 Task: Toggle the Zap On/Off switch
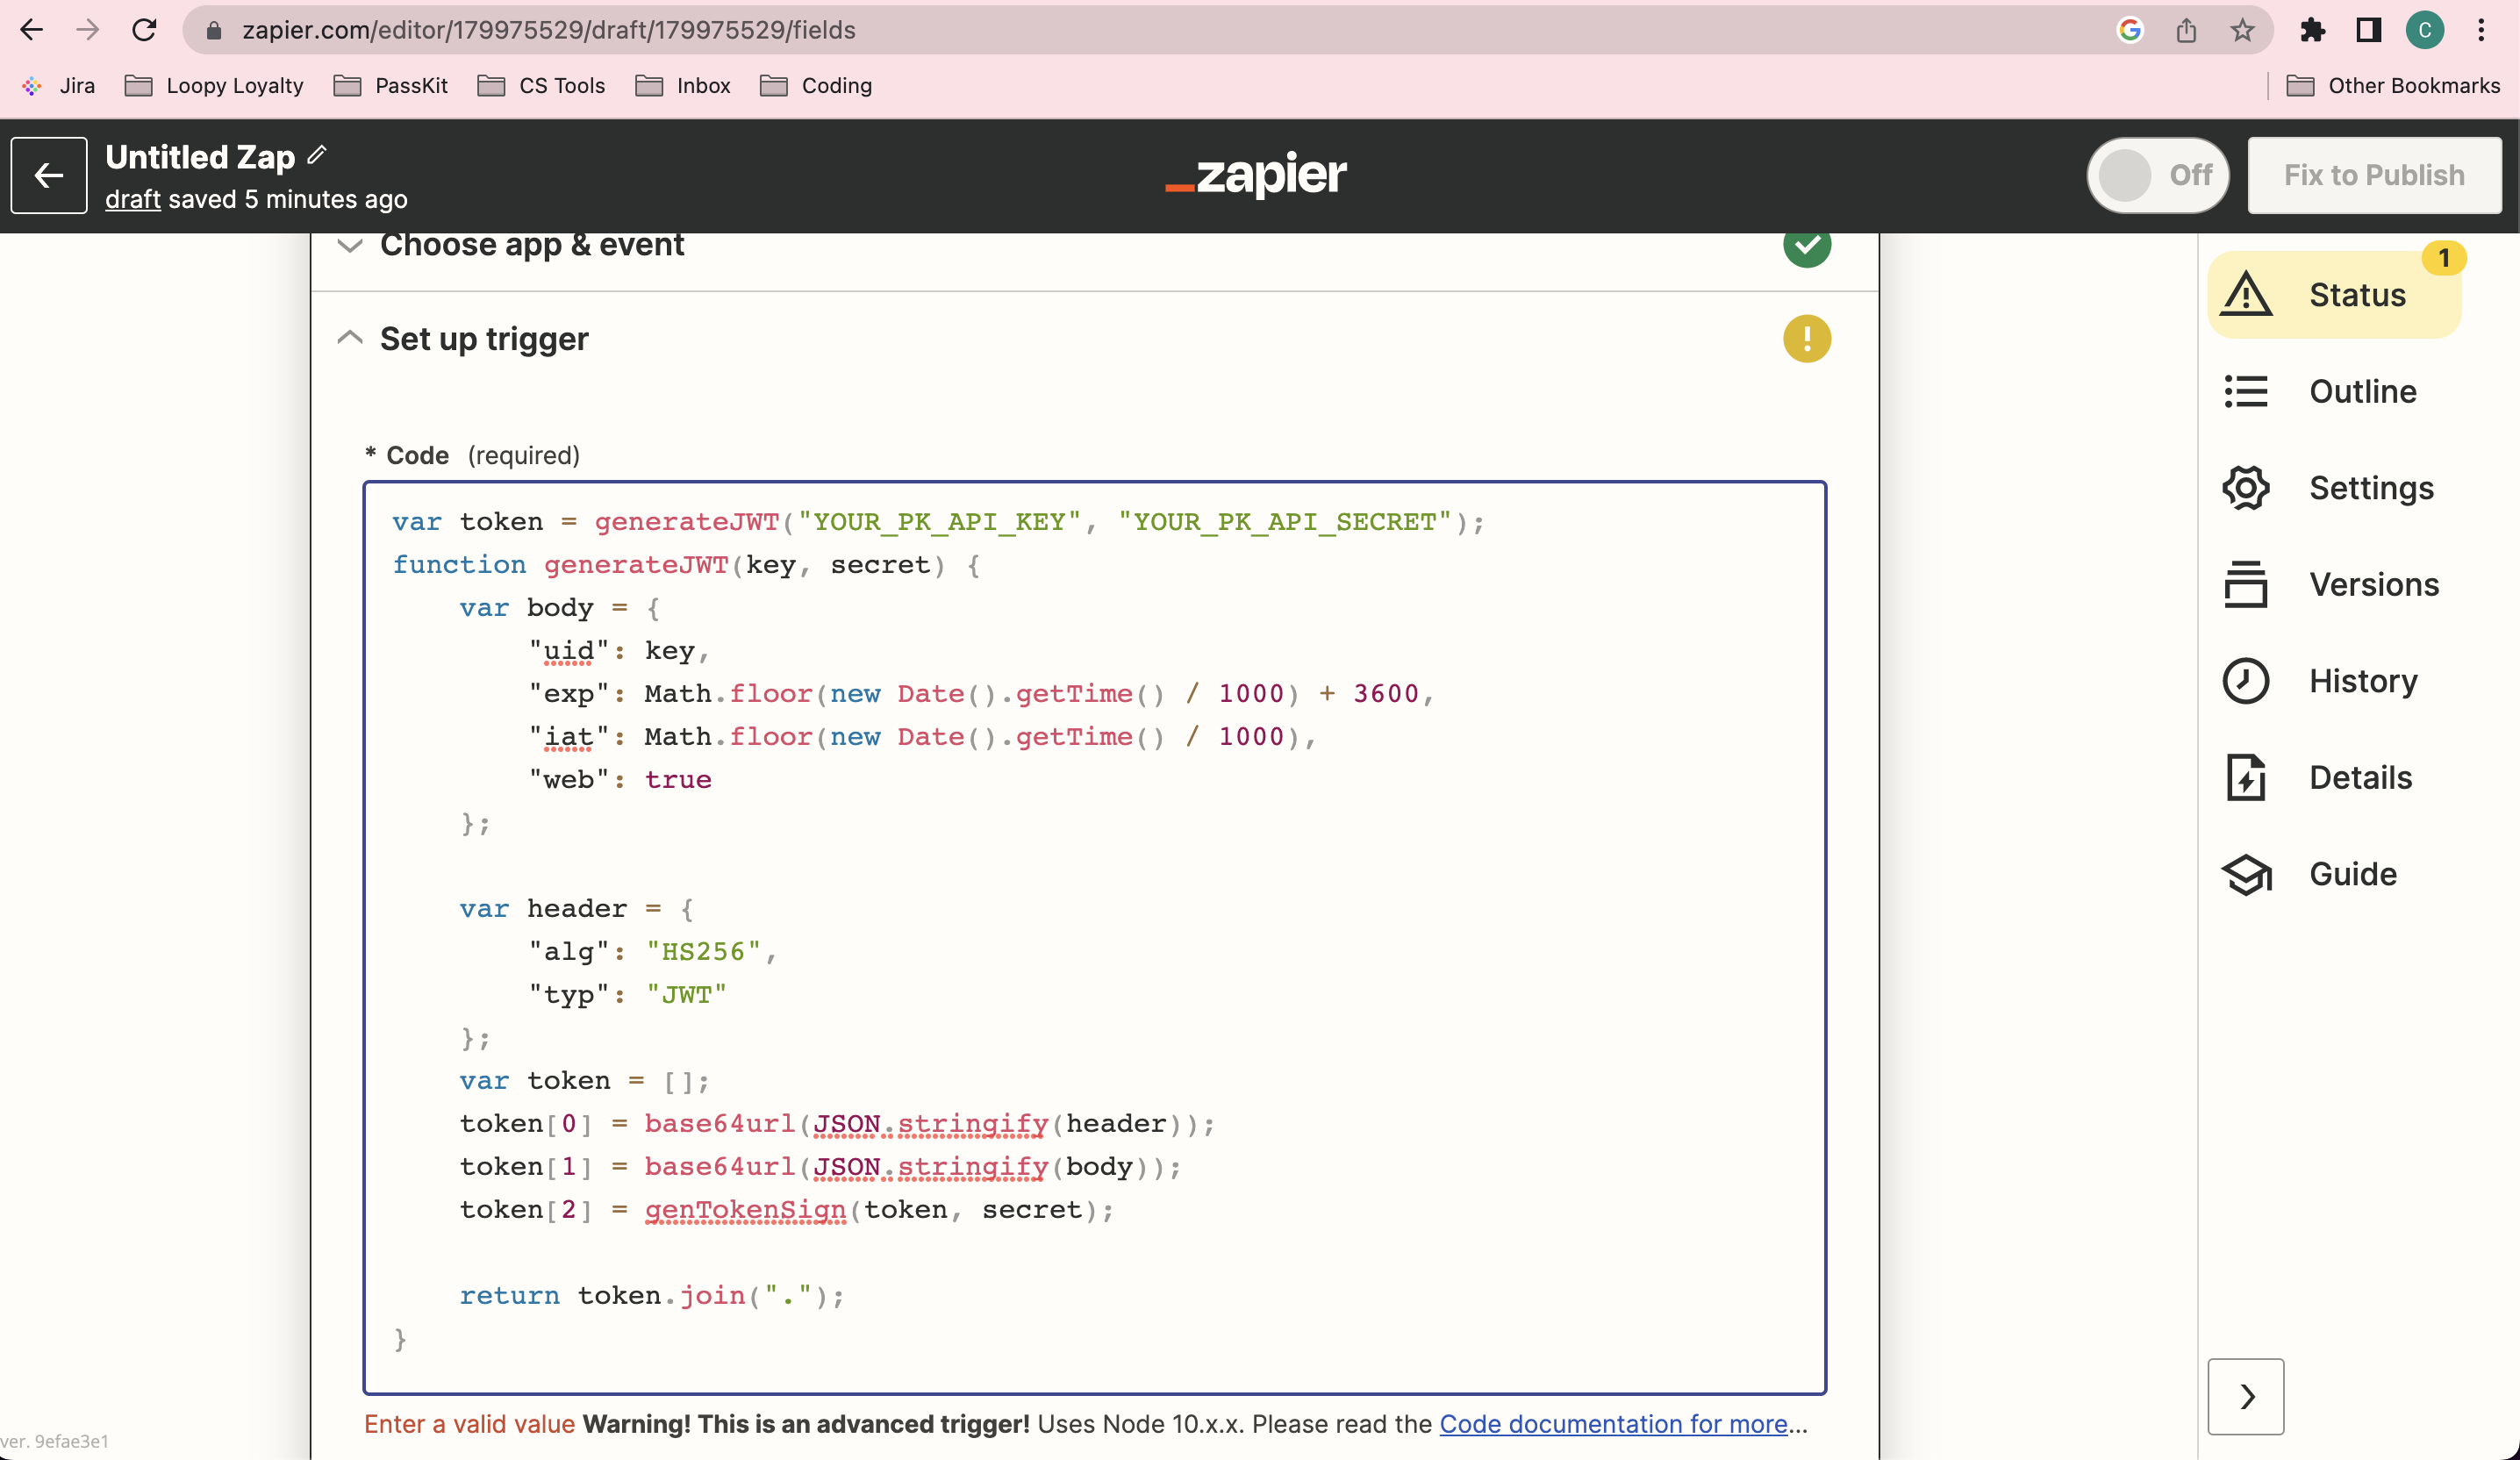(x=2157, y=175)
